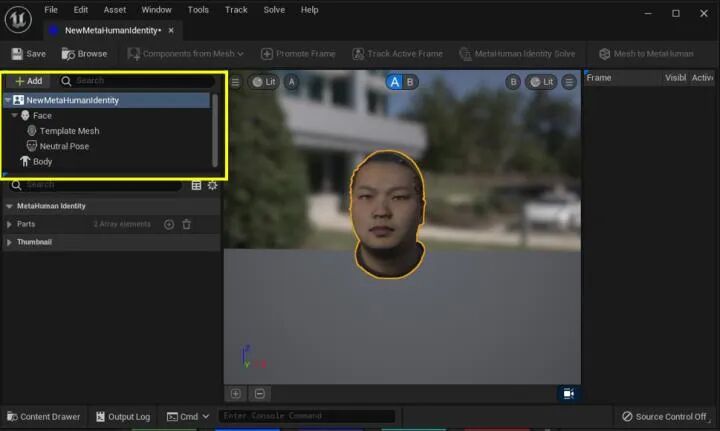Screen dimensions: 720x431
Task: Switch to A view in center toggle
Action: pos(394,82)
